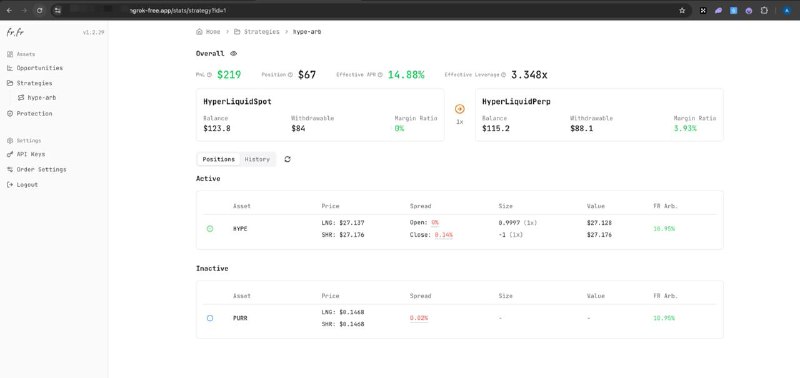Switch to the Positions tab
Image resolution: width=800 pixels, height=378 pixels.
click(x=218, y=159)
